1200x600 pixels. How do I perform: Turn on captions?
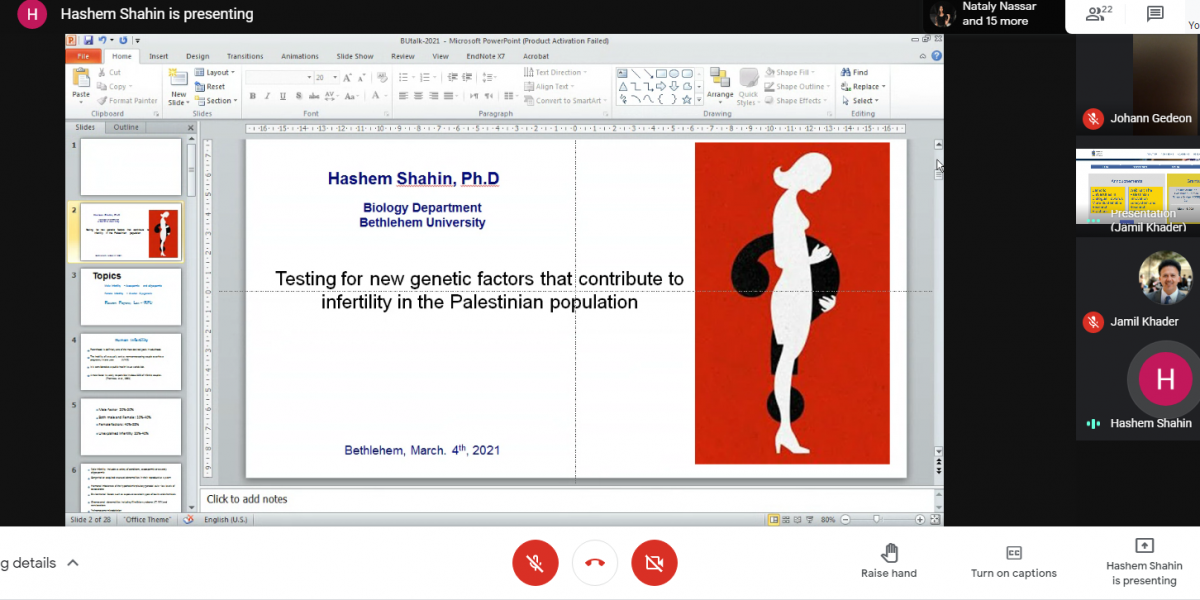tap(1013, 561)
